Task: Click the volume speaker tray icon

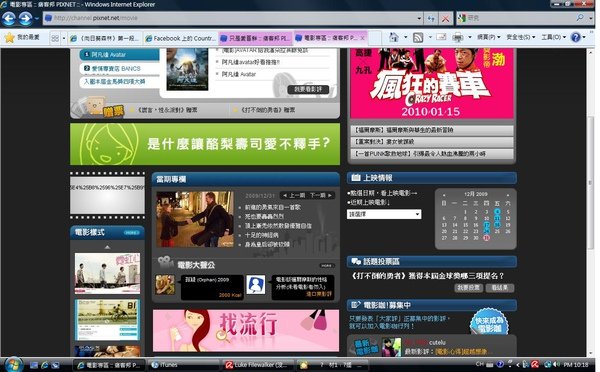Action: (x=557, y=364)
